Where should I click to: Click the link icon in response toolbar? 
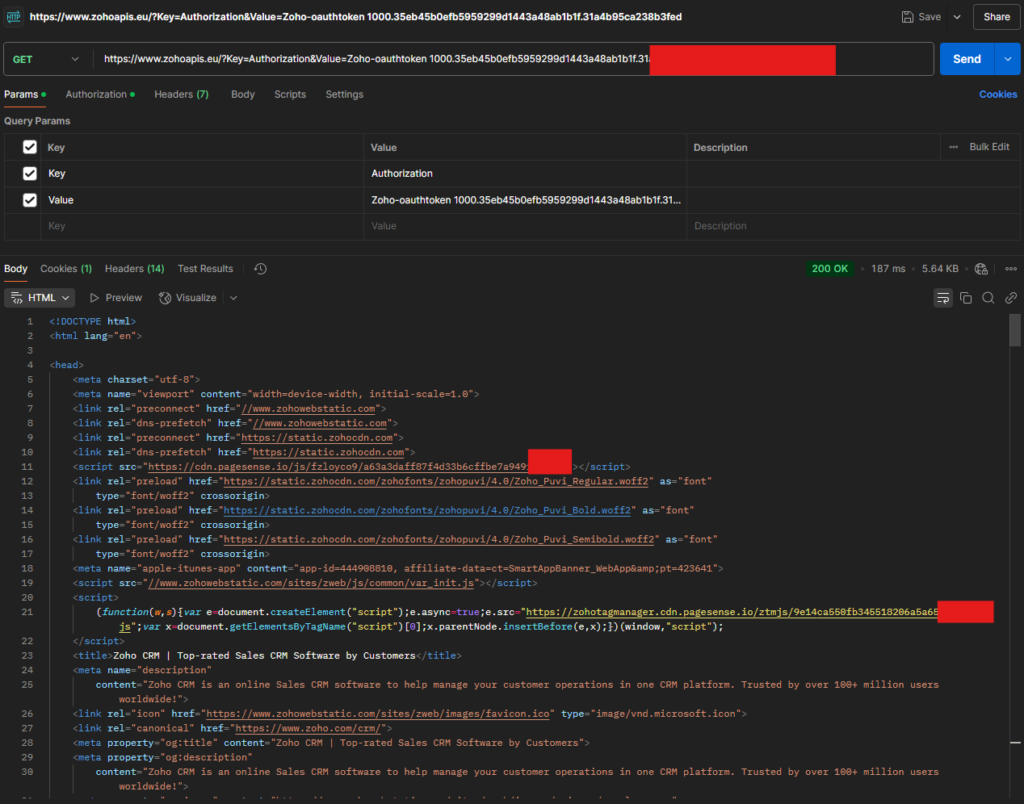click(1011, 298)
